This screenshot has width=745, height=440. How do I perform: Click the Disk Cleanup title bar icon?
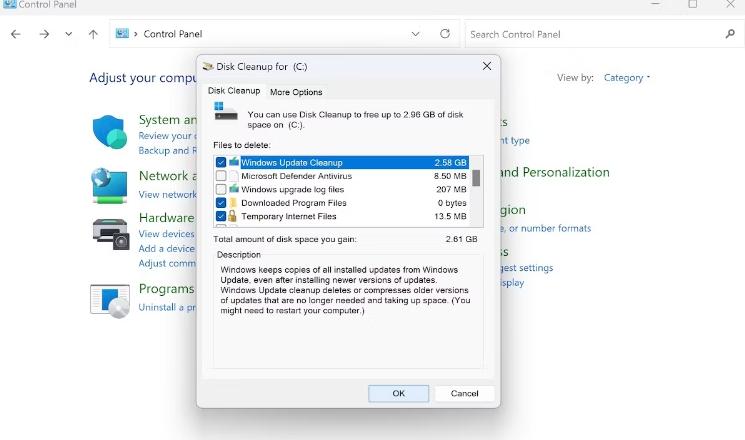[x=208, y=66]
